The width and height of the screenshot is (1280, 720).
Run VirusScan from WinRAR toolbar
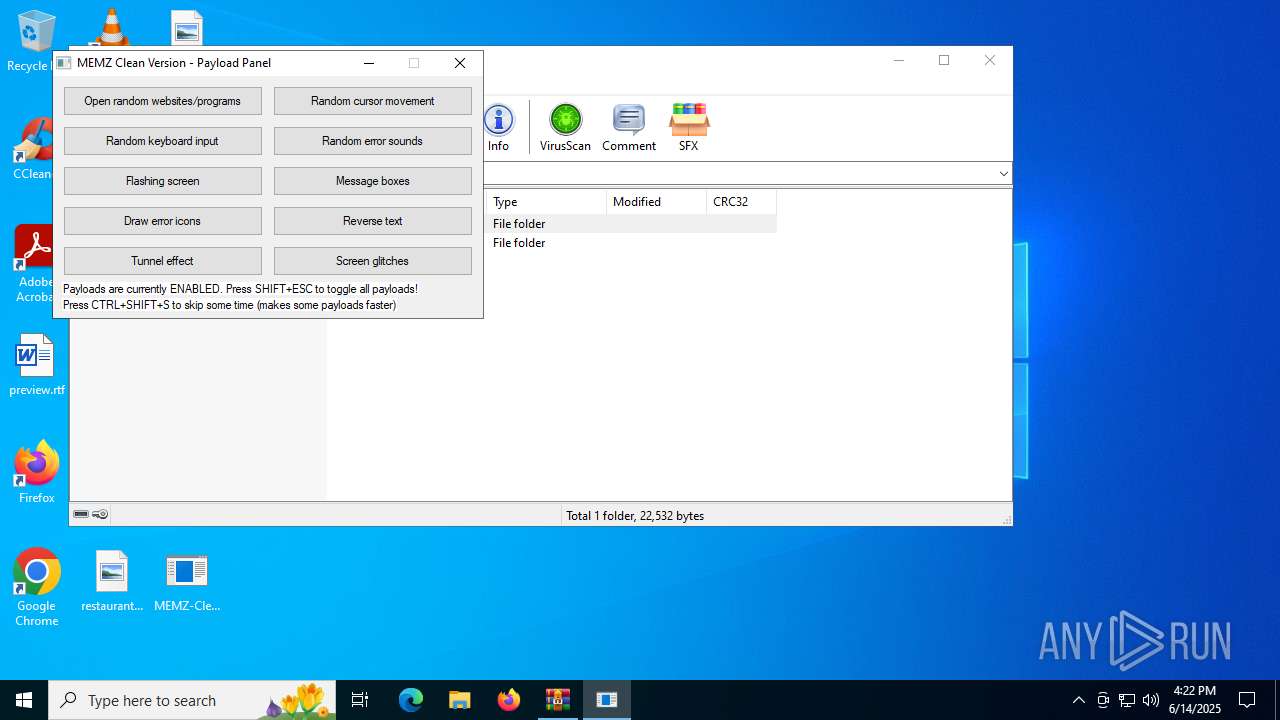(565, 128)
